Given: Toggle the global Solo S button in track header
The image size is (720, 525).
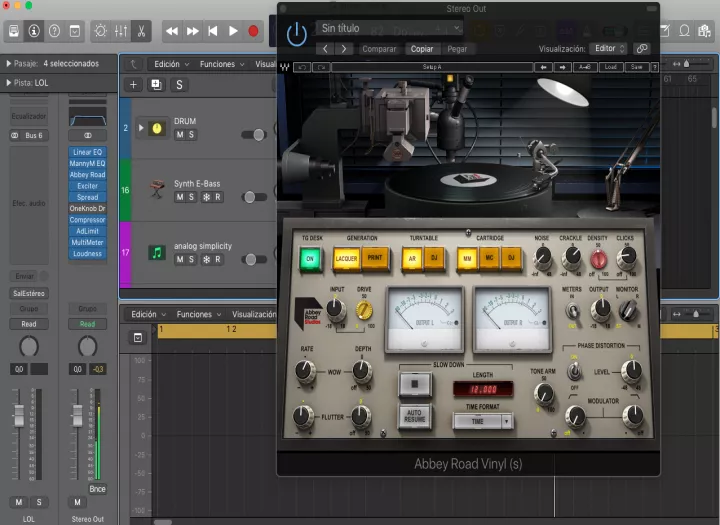Looking at the screenshot, I should point(180,85).
